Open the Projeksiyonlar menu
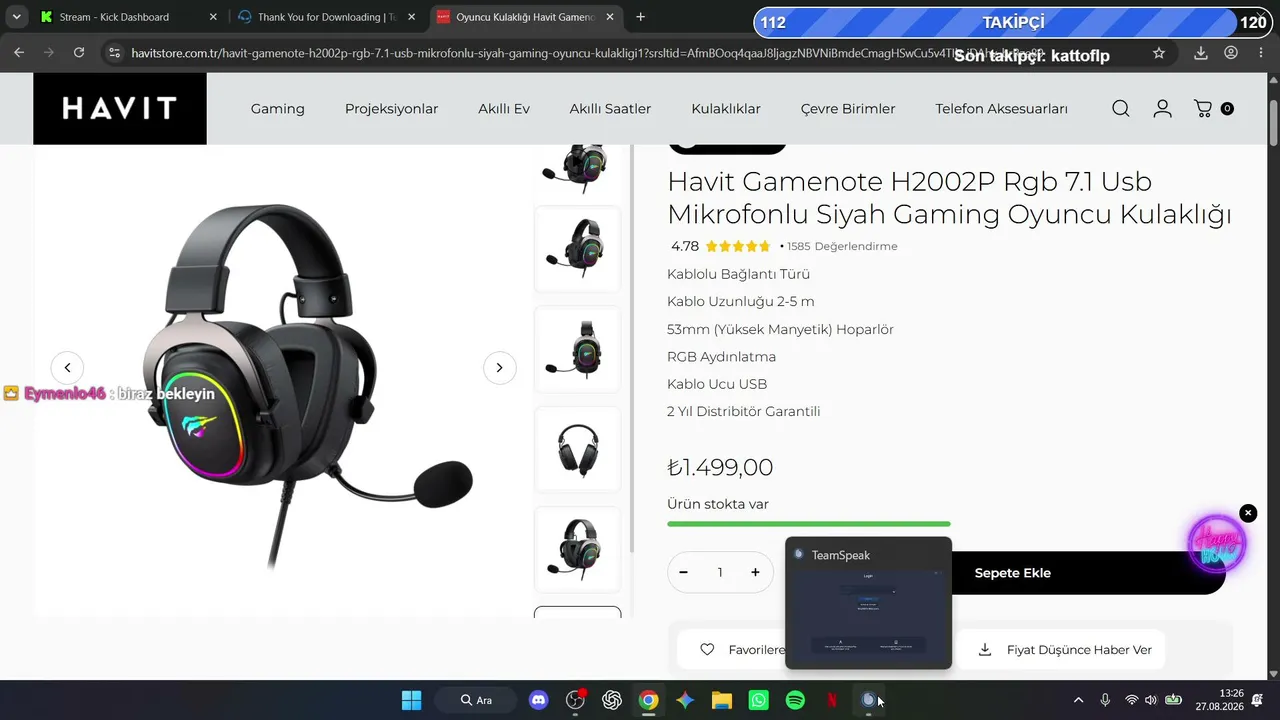Screen dimensions: 1280x720 coord(391,109)
